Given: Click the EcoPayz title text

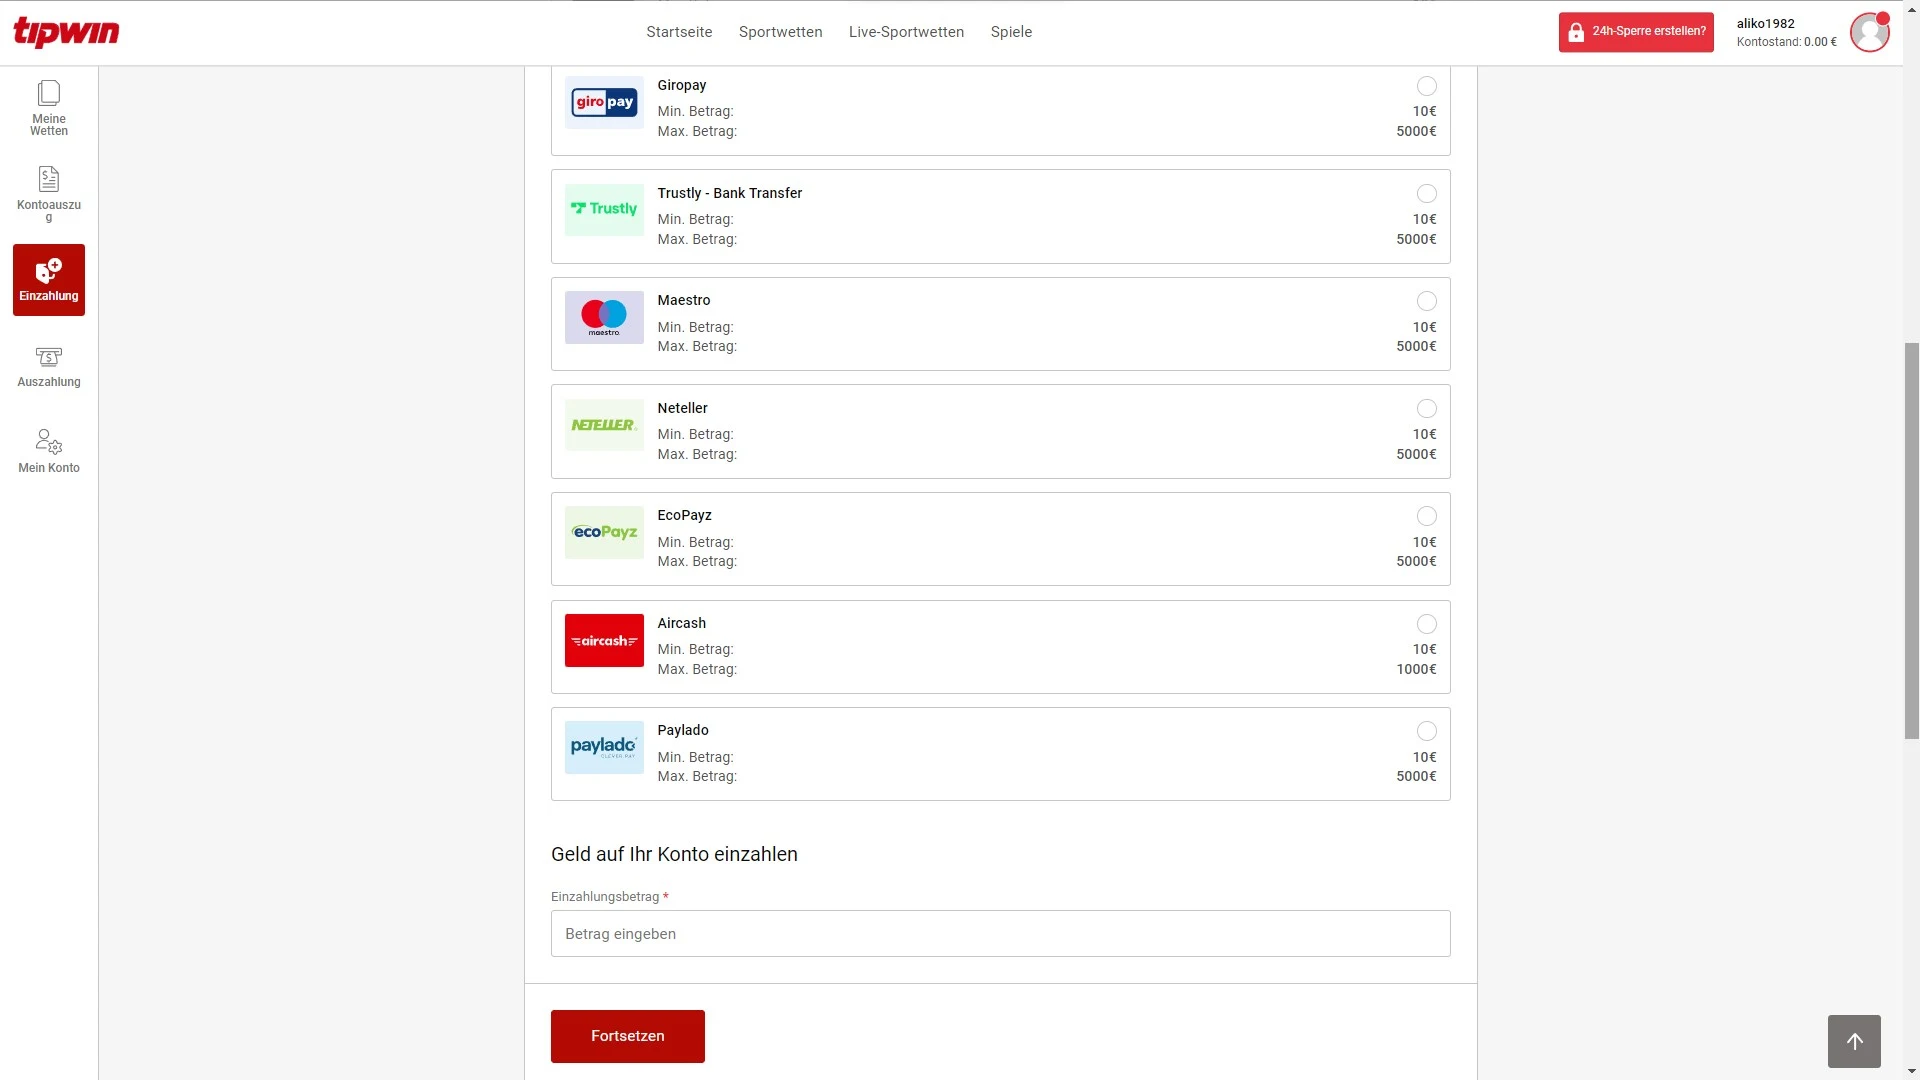Looking at the screenshot, I should 684,515.
